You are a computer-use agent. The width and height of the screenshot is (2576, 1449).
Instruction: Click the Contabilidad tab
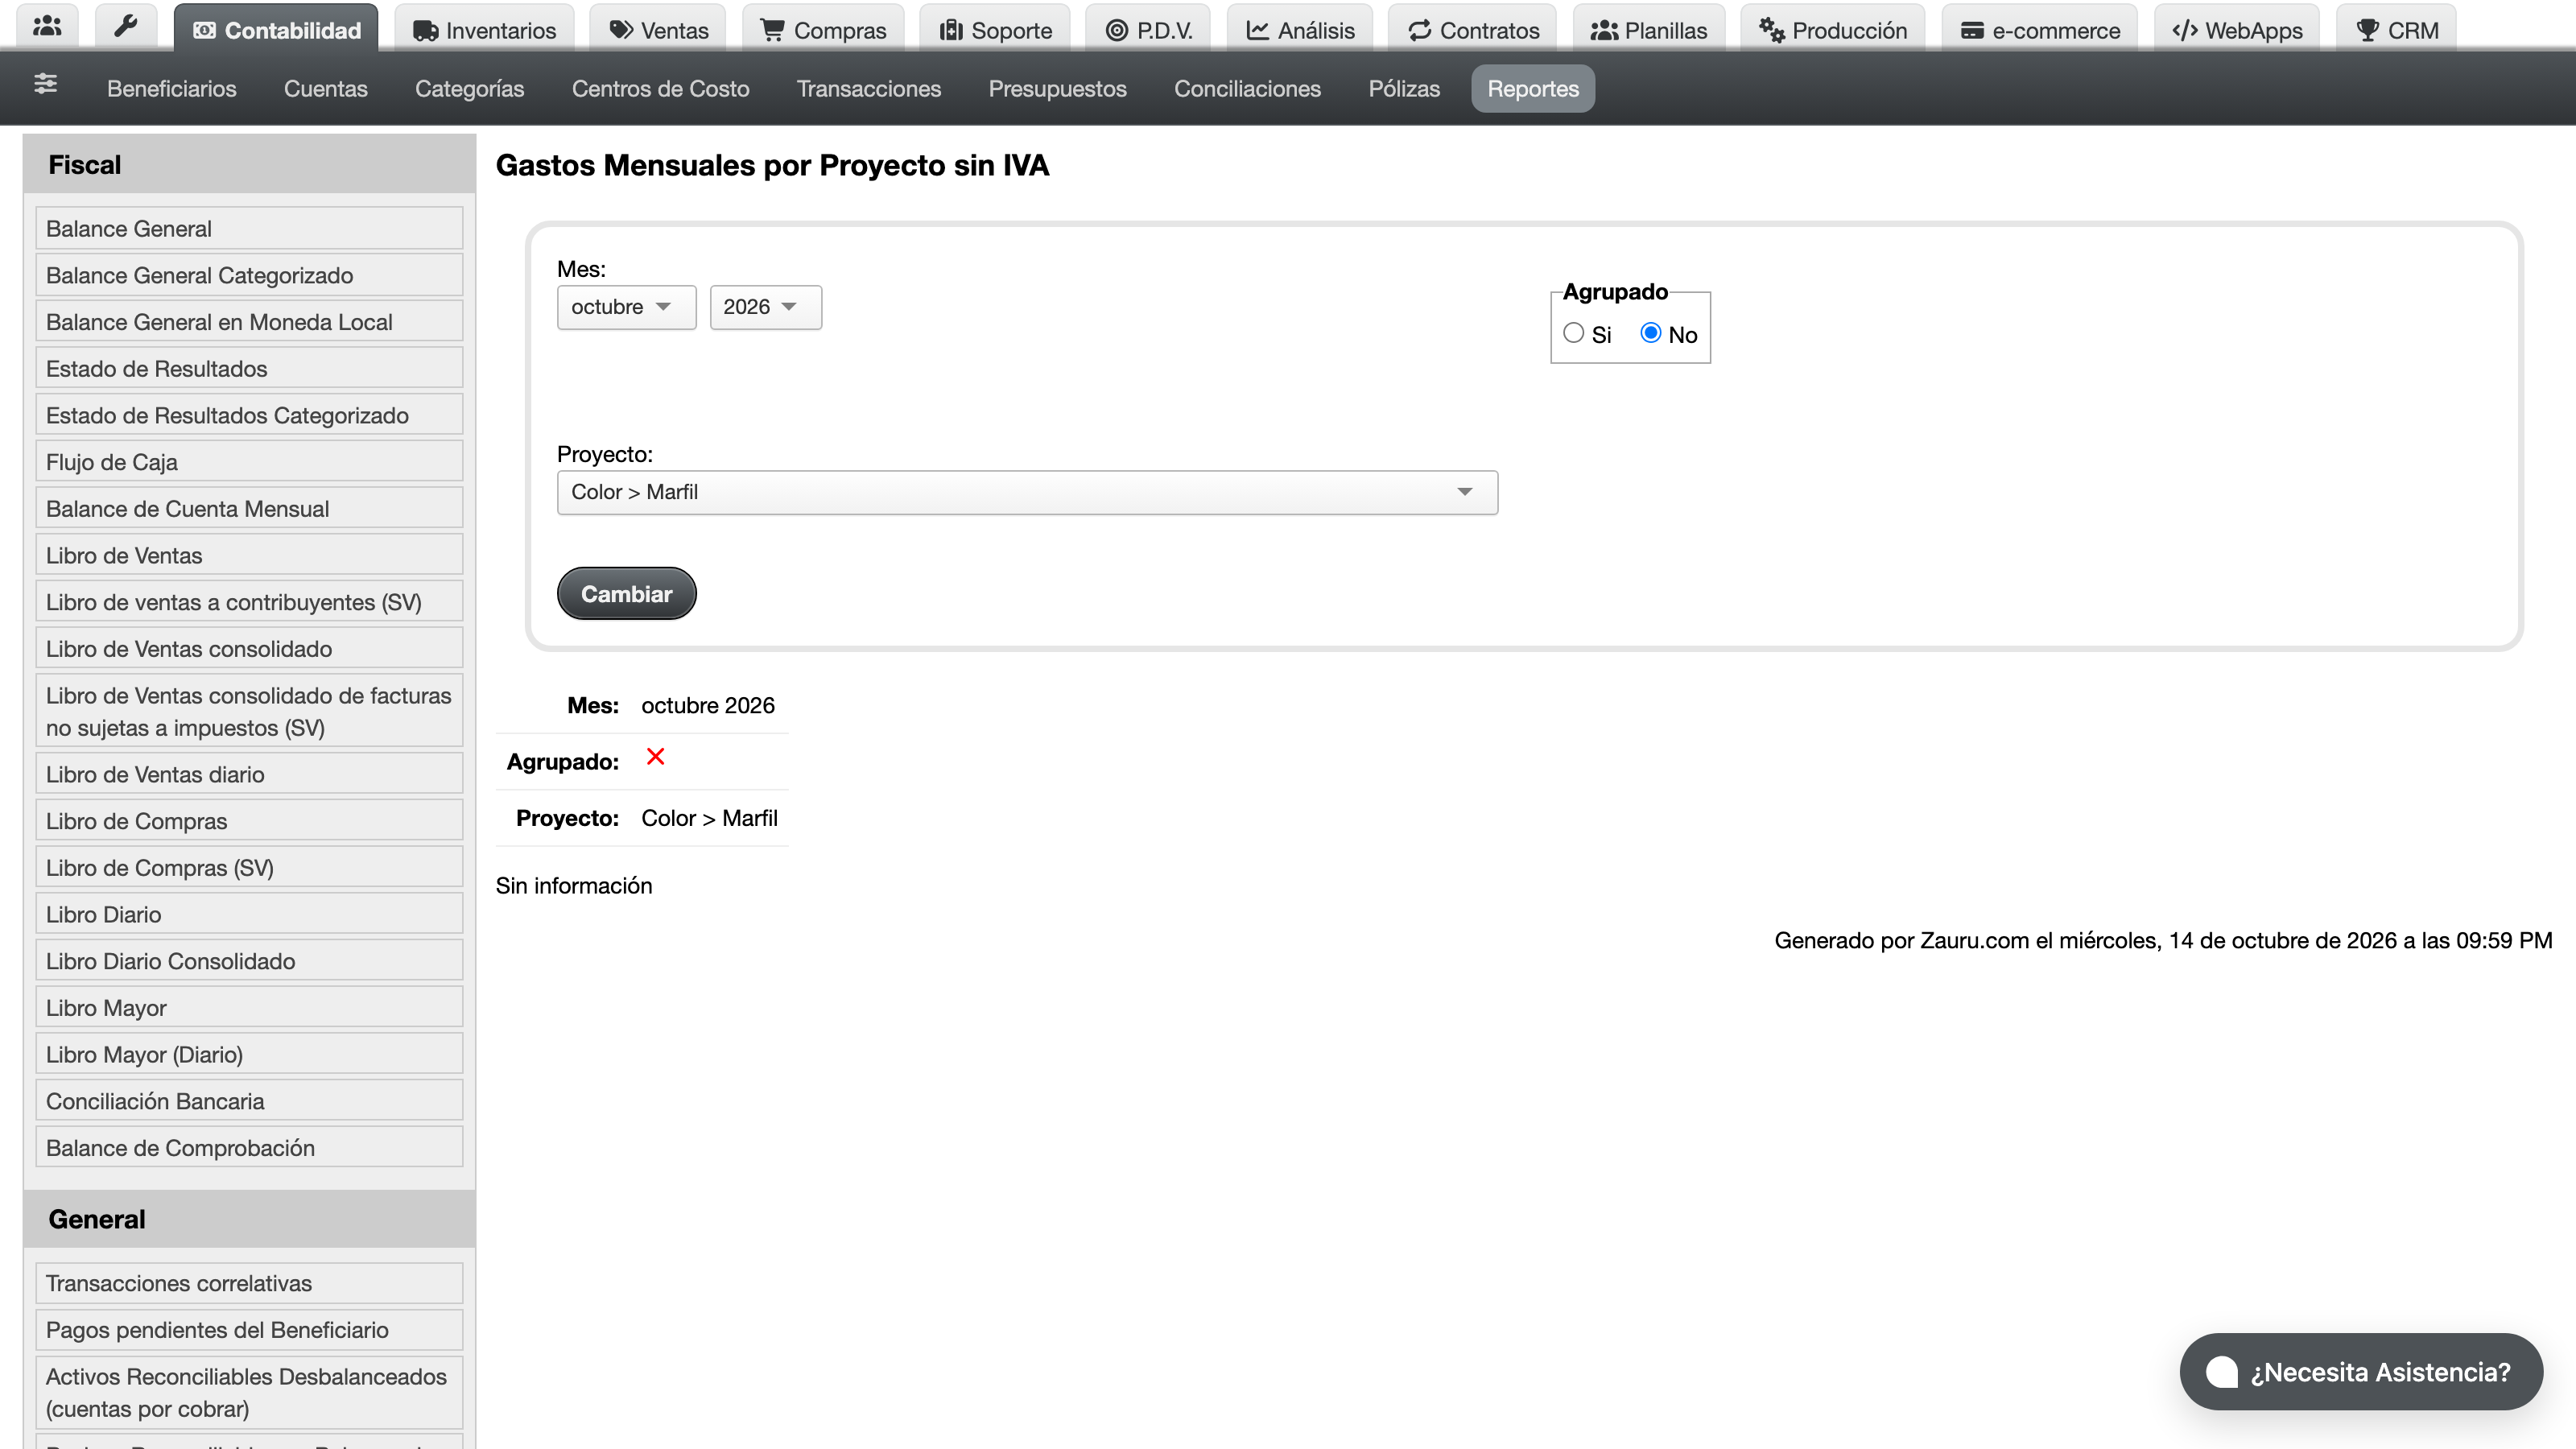[276, 30]
